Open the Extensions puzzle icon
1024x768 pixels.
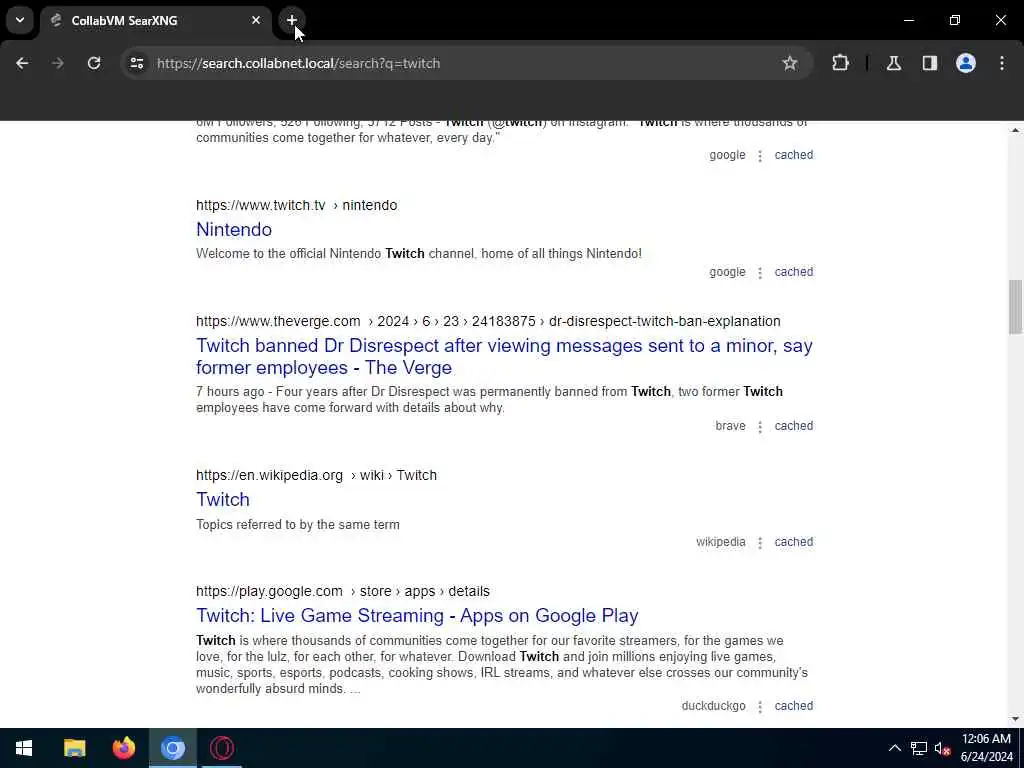point(840,63)
